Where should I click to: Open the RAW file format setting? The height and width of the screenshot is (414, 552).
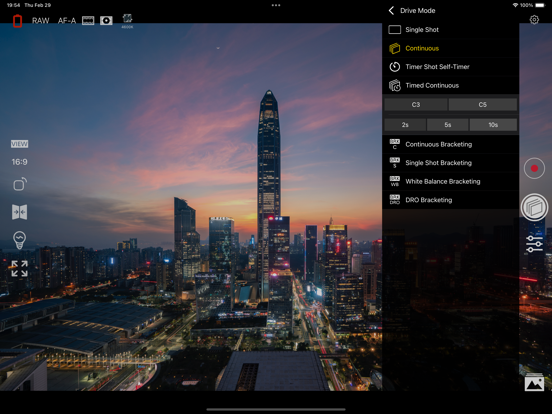click(40, 21)
